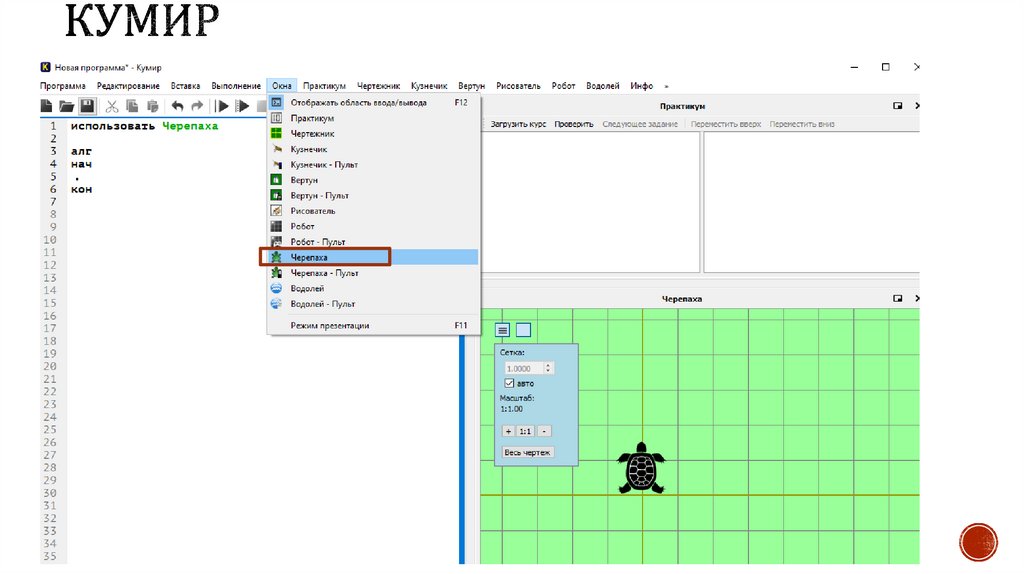Image resolution: width=1024 pixels, height=574 pixels.
Task: Copy selection using toolbar copy icon
Action: click(x=132, y=106)
